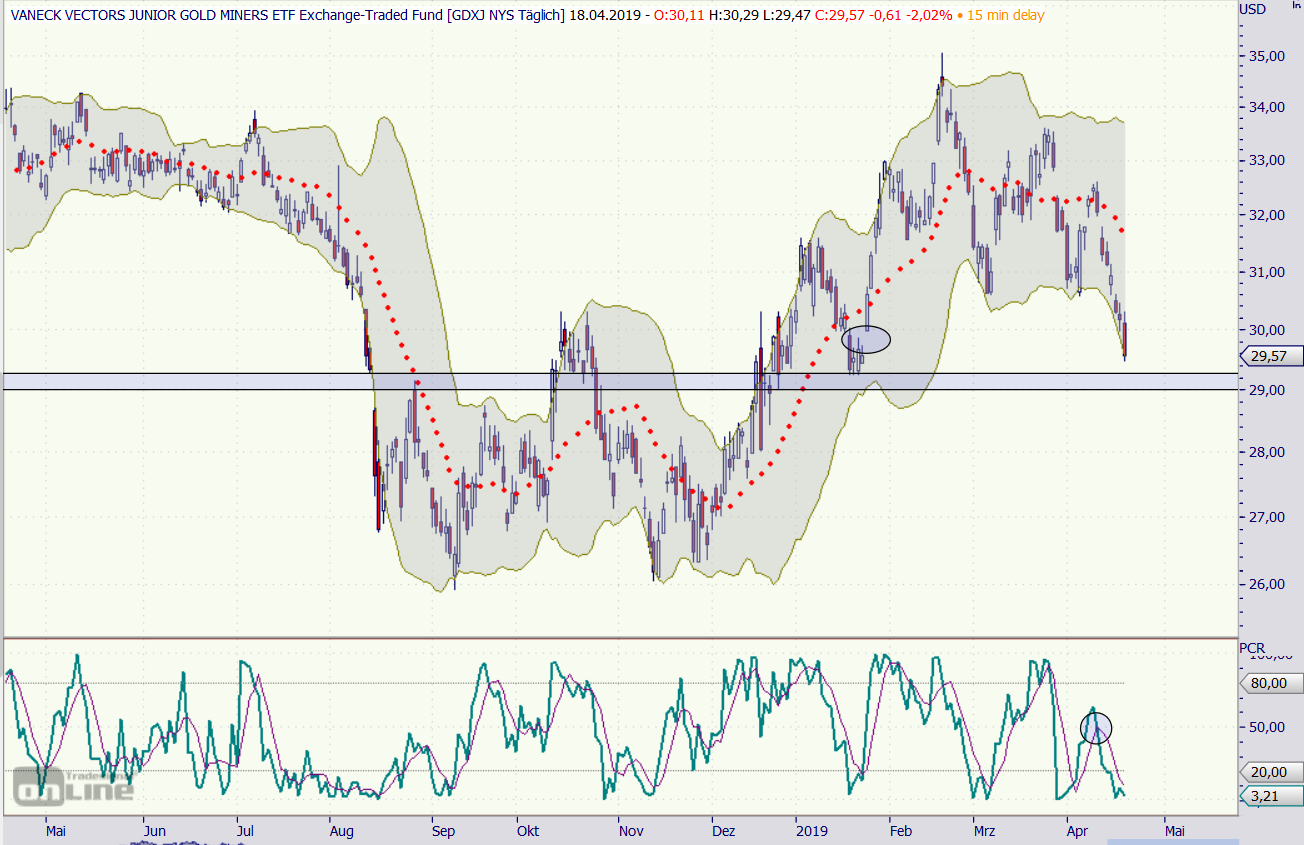Click the Nov month label
1304x845 pixels.
click(631, 831)
